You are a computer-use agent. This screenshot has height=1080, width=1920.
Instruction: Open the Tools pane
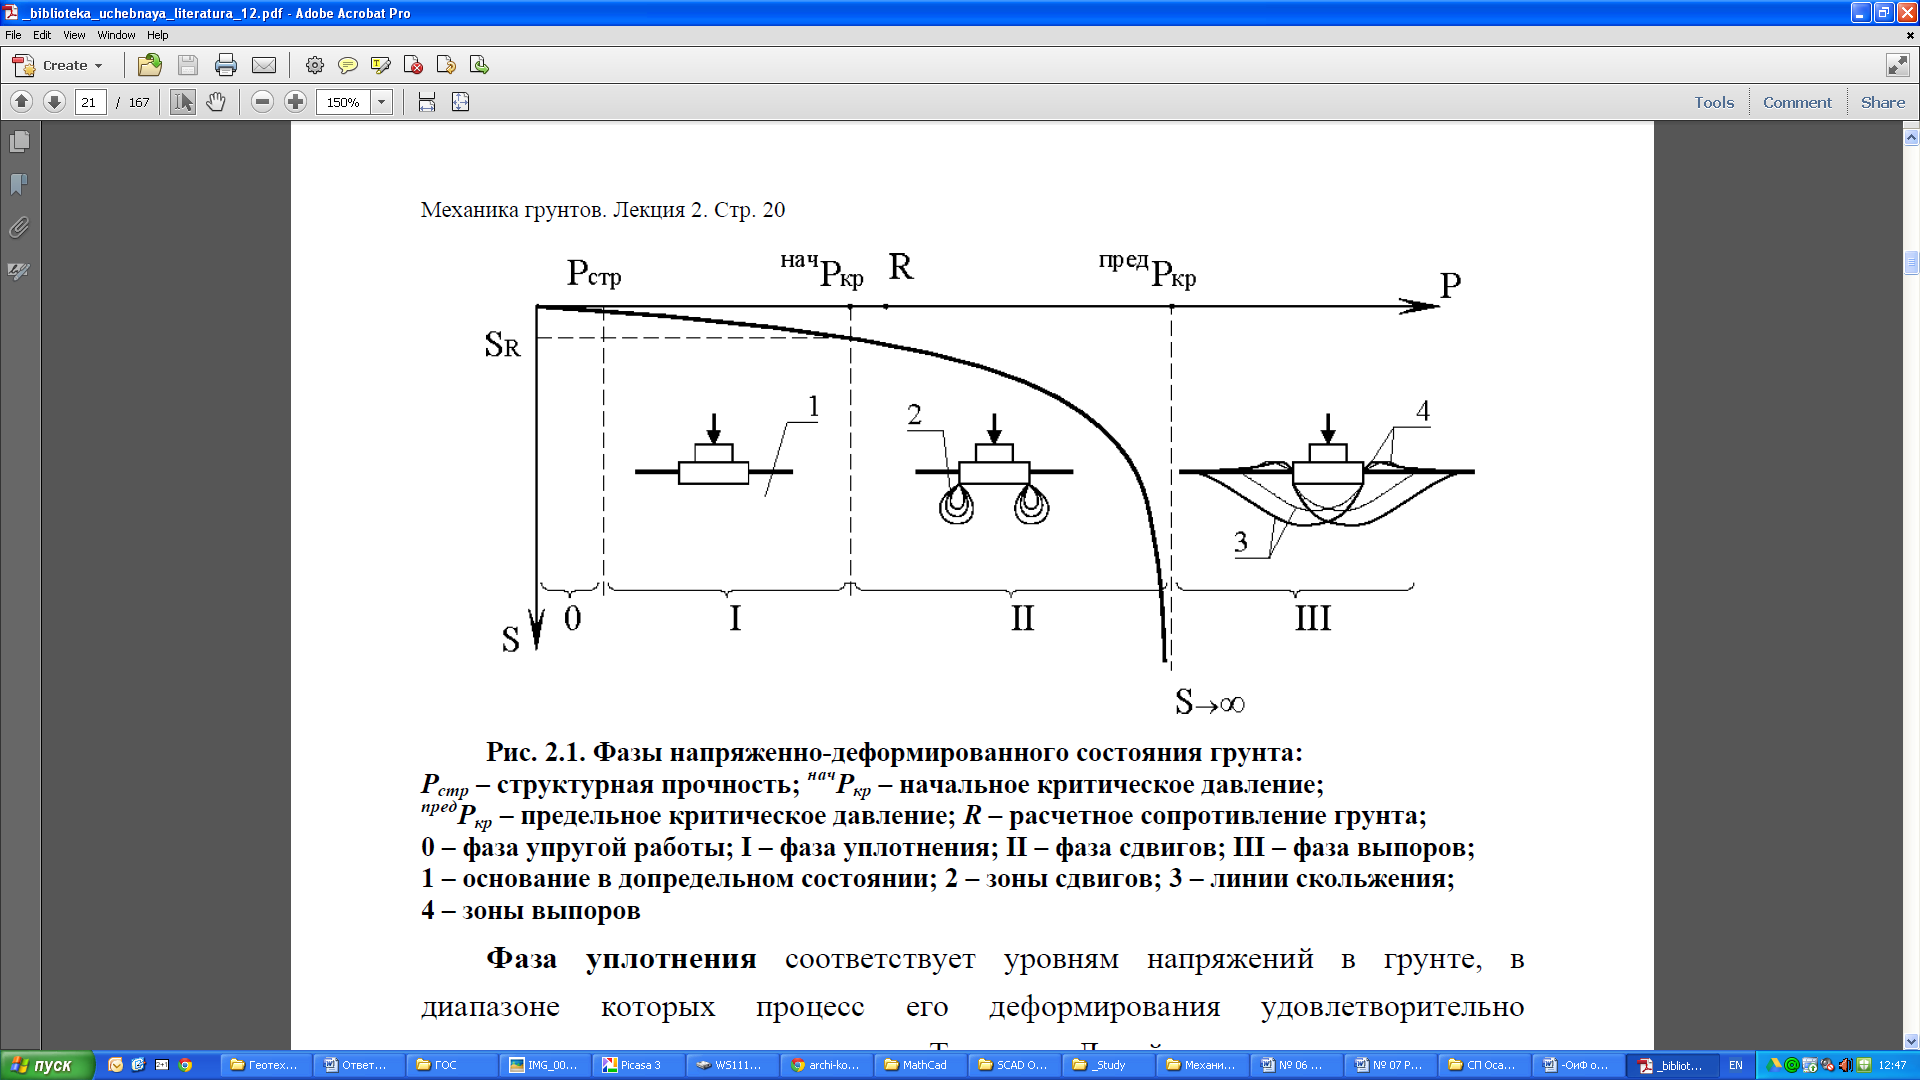coord(1714,102)
